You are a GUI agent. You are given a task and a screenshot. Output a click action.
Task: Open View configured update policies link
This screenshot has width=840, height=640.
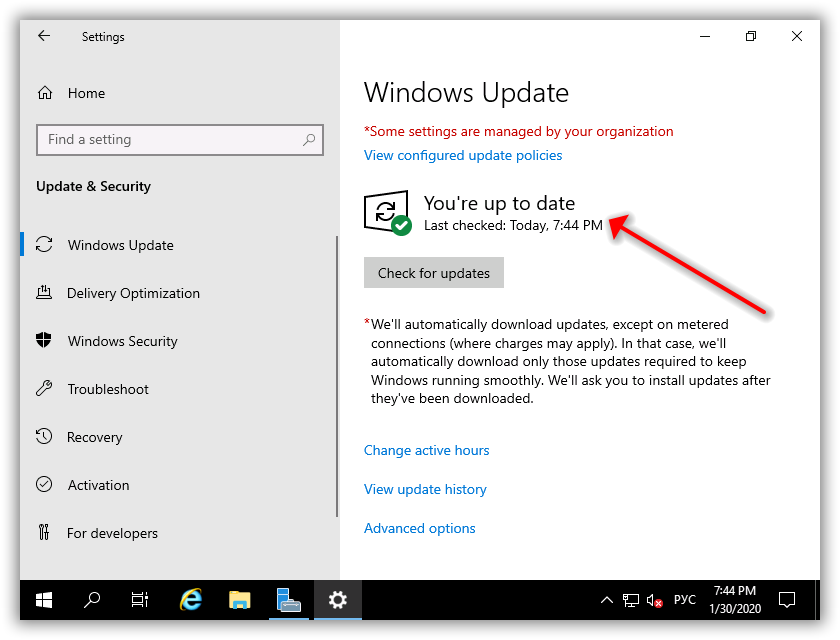click(x=463, y=155)
